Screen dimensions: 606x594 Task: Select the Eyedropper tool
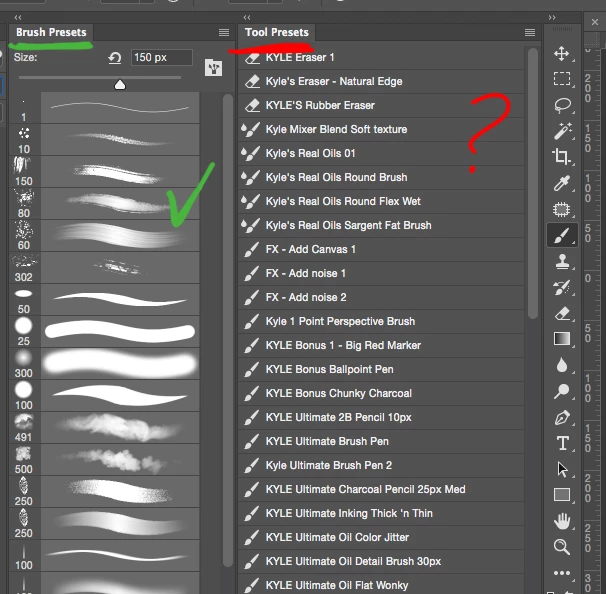(562, 183)
